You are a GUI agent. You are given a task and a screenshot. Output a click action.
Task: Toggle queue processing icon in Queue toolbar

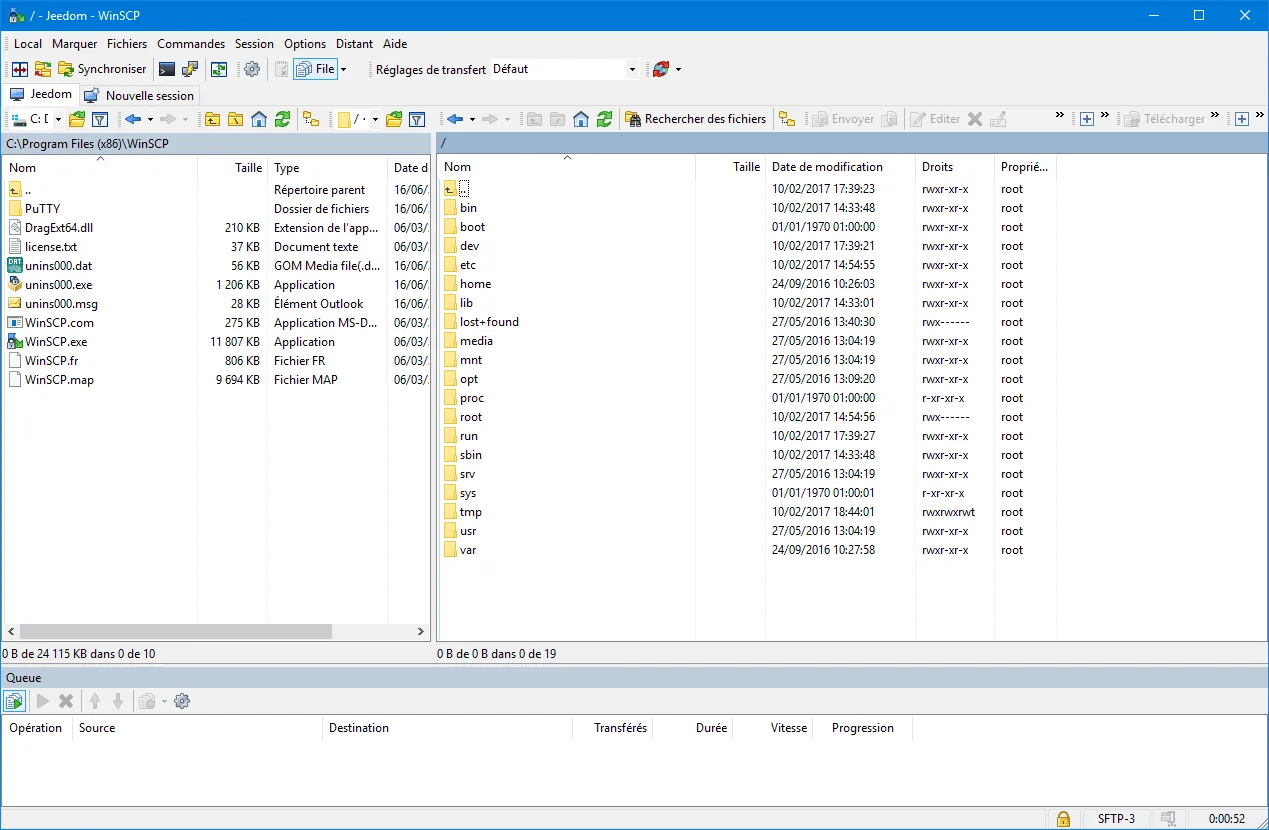(x=15, y=701)
